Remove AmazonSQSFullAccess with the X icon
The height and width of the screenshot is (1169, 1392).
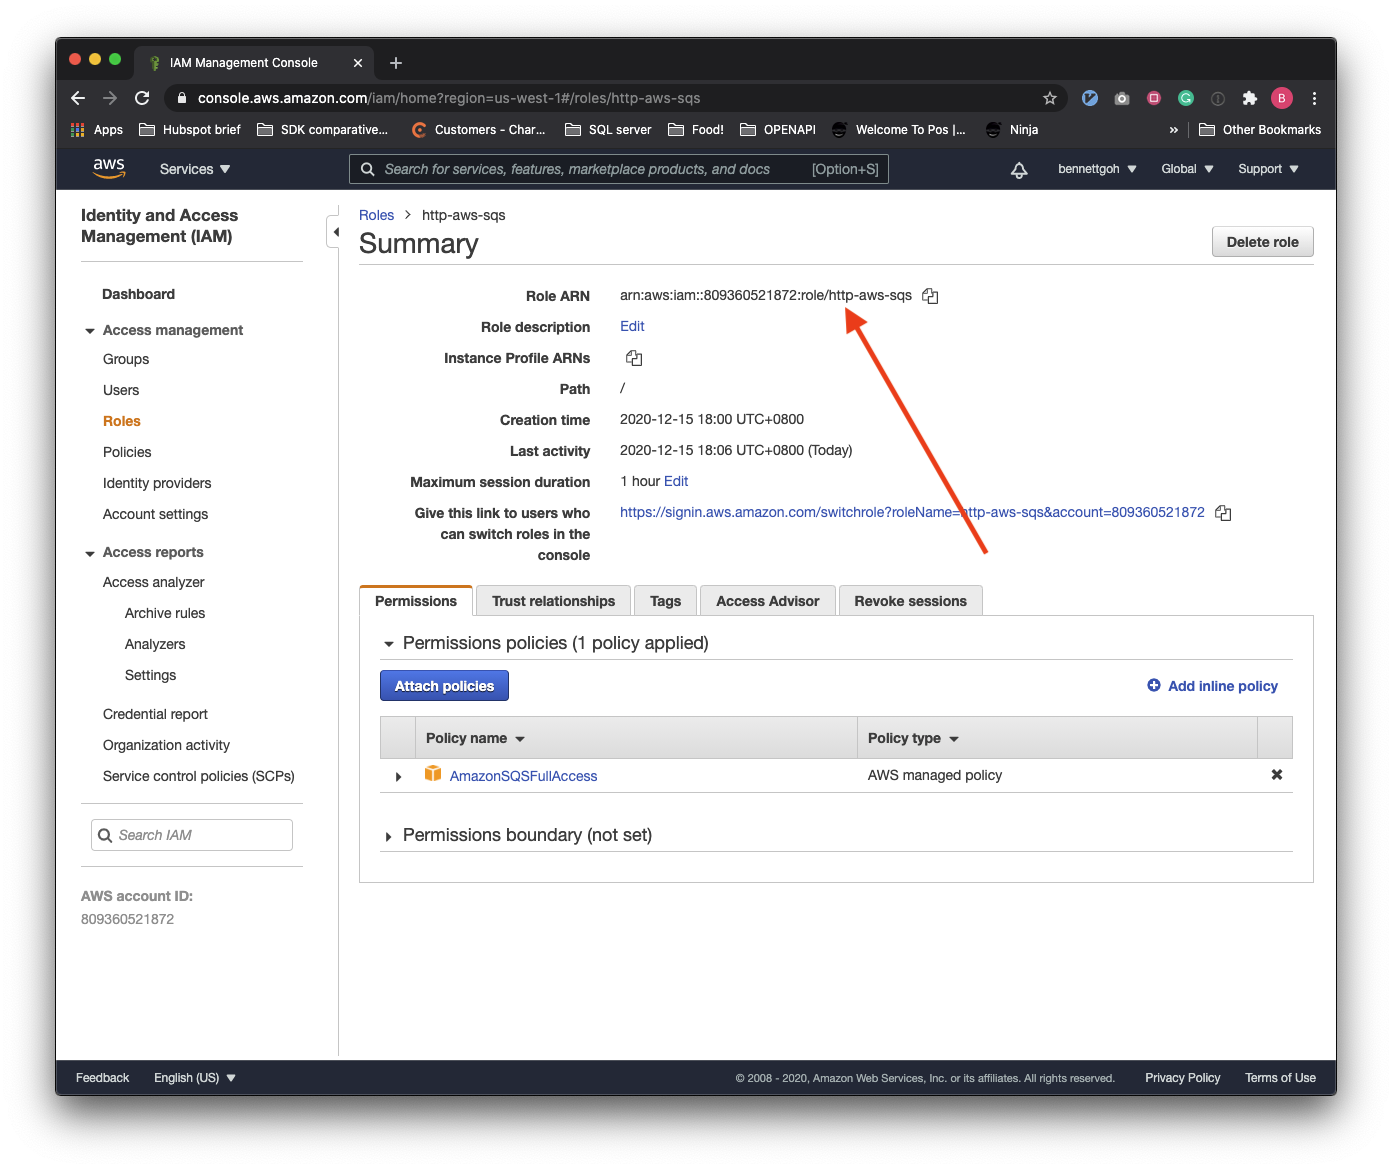point(1276,774)
